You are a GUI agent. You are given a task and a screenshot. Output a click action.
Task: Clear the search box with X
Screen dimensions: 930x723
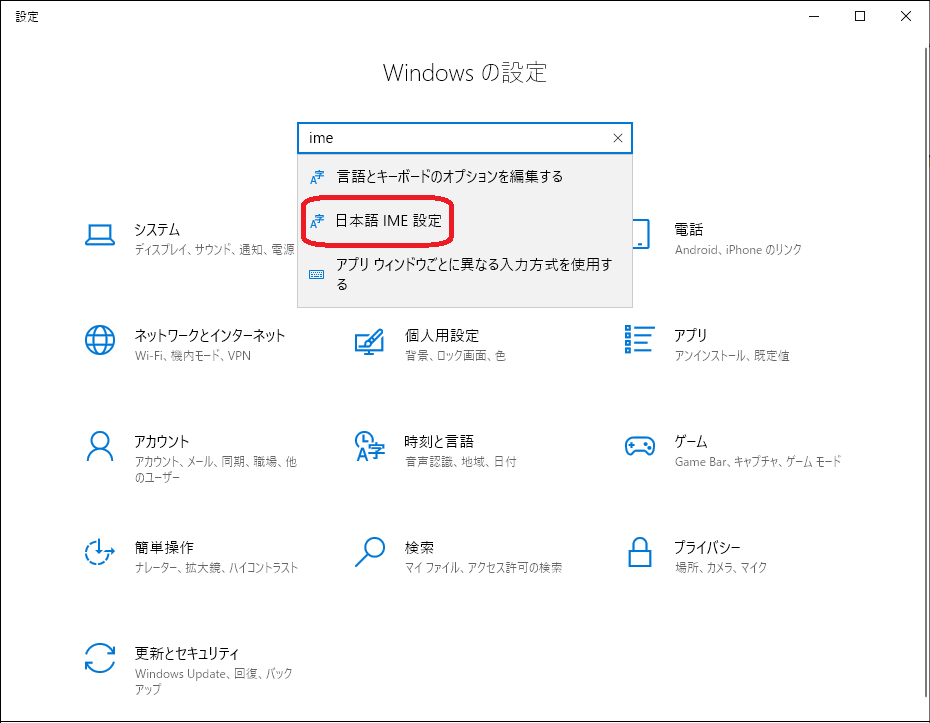(x=617, y=138)
